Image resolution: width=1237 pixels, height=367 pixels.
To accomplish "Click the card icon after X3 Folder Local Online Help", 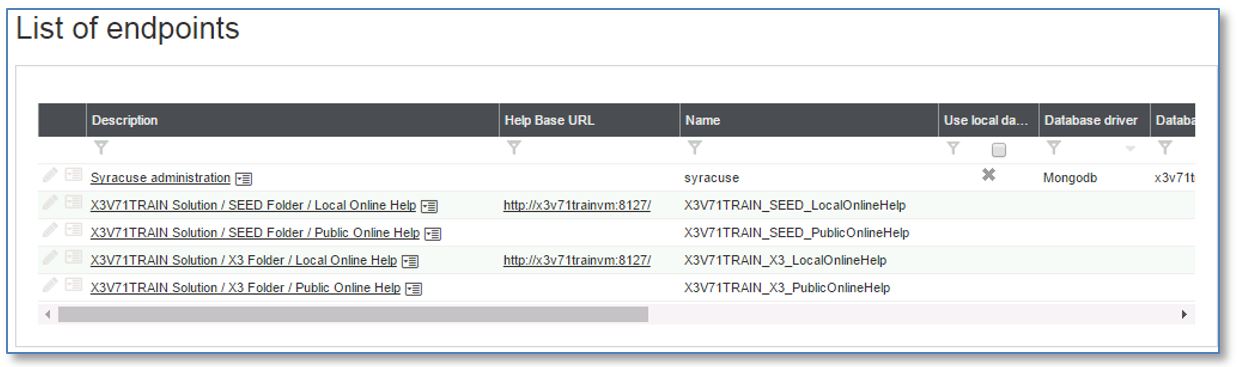I will pos(411,261).
